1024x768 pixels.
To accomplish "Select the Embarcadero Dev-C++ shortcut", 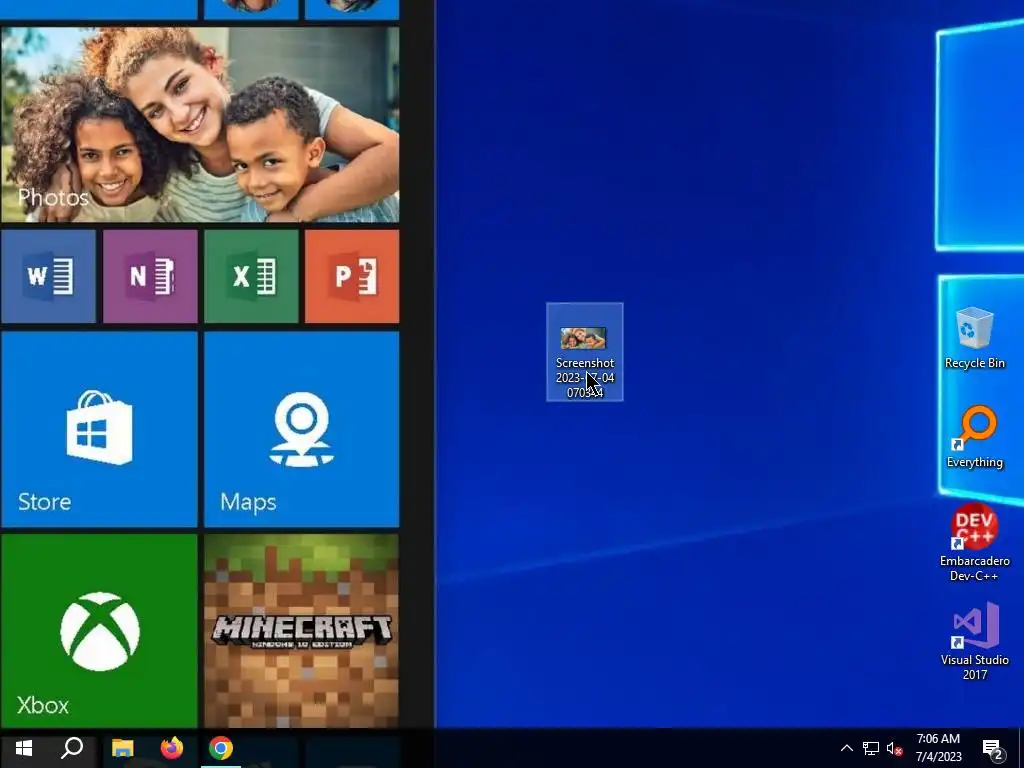I will pos(974,543).
